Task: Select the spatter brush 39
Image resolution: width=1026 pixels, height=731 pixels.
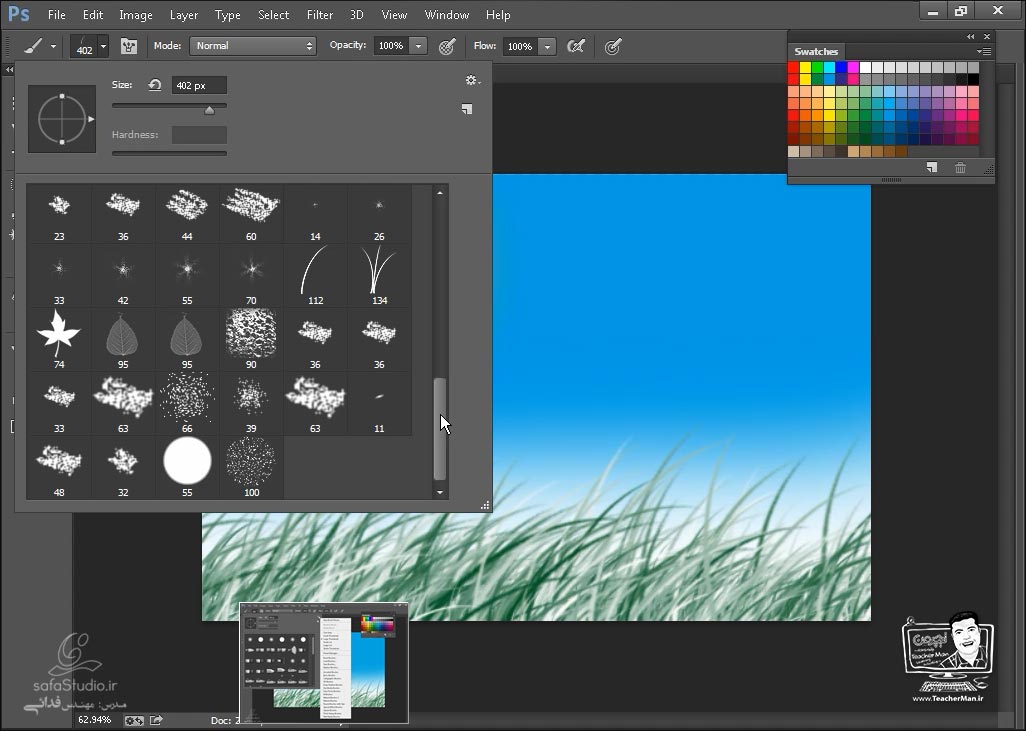Action: [251, 403]
